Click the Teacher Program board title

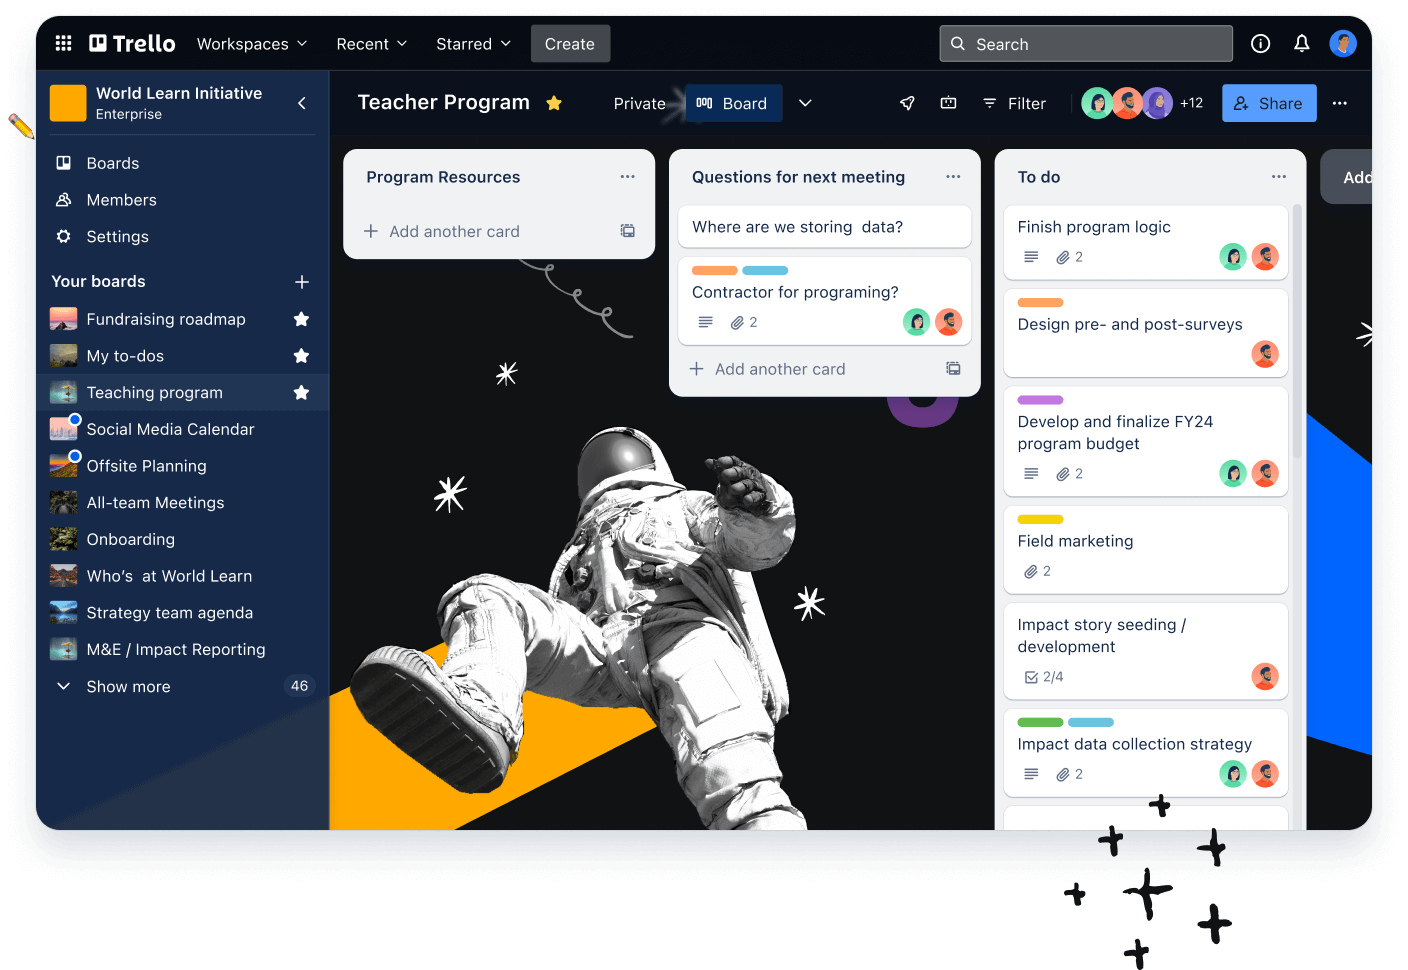pyautogui.click(x=444, y=102)
